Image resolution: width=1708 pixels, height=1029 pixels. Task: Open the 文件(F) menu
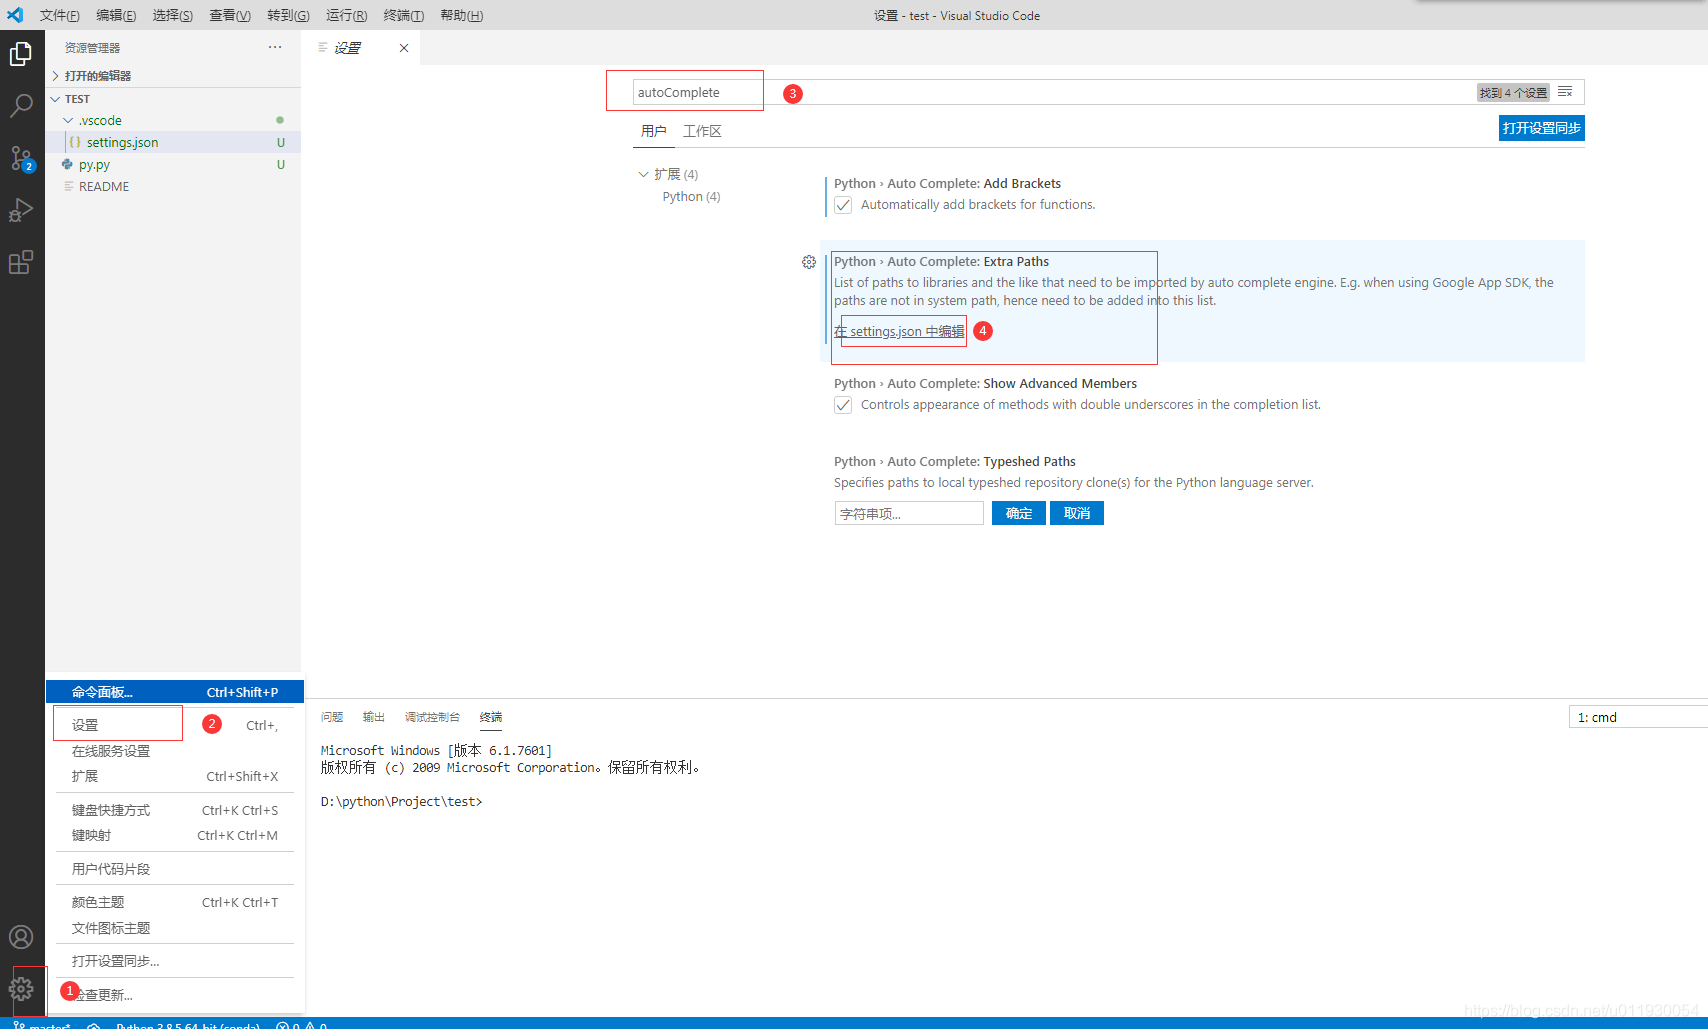point(59,15)
